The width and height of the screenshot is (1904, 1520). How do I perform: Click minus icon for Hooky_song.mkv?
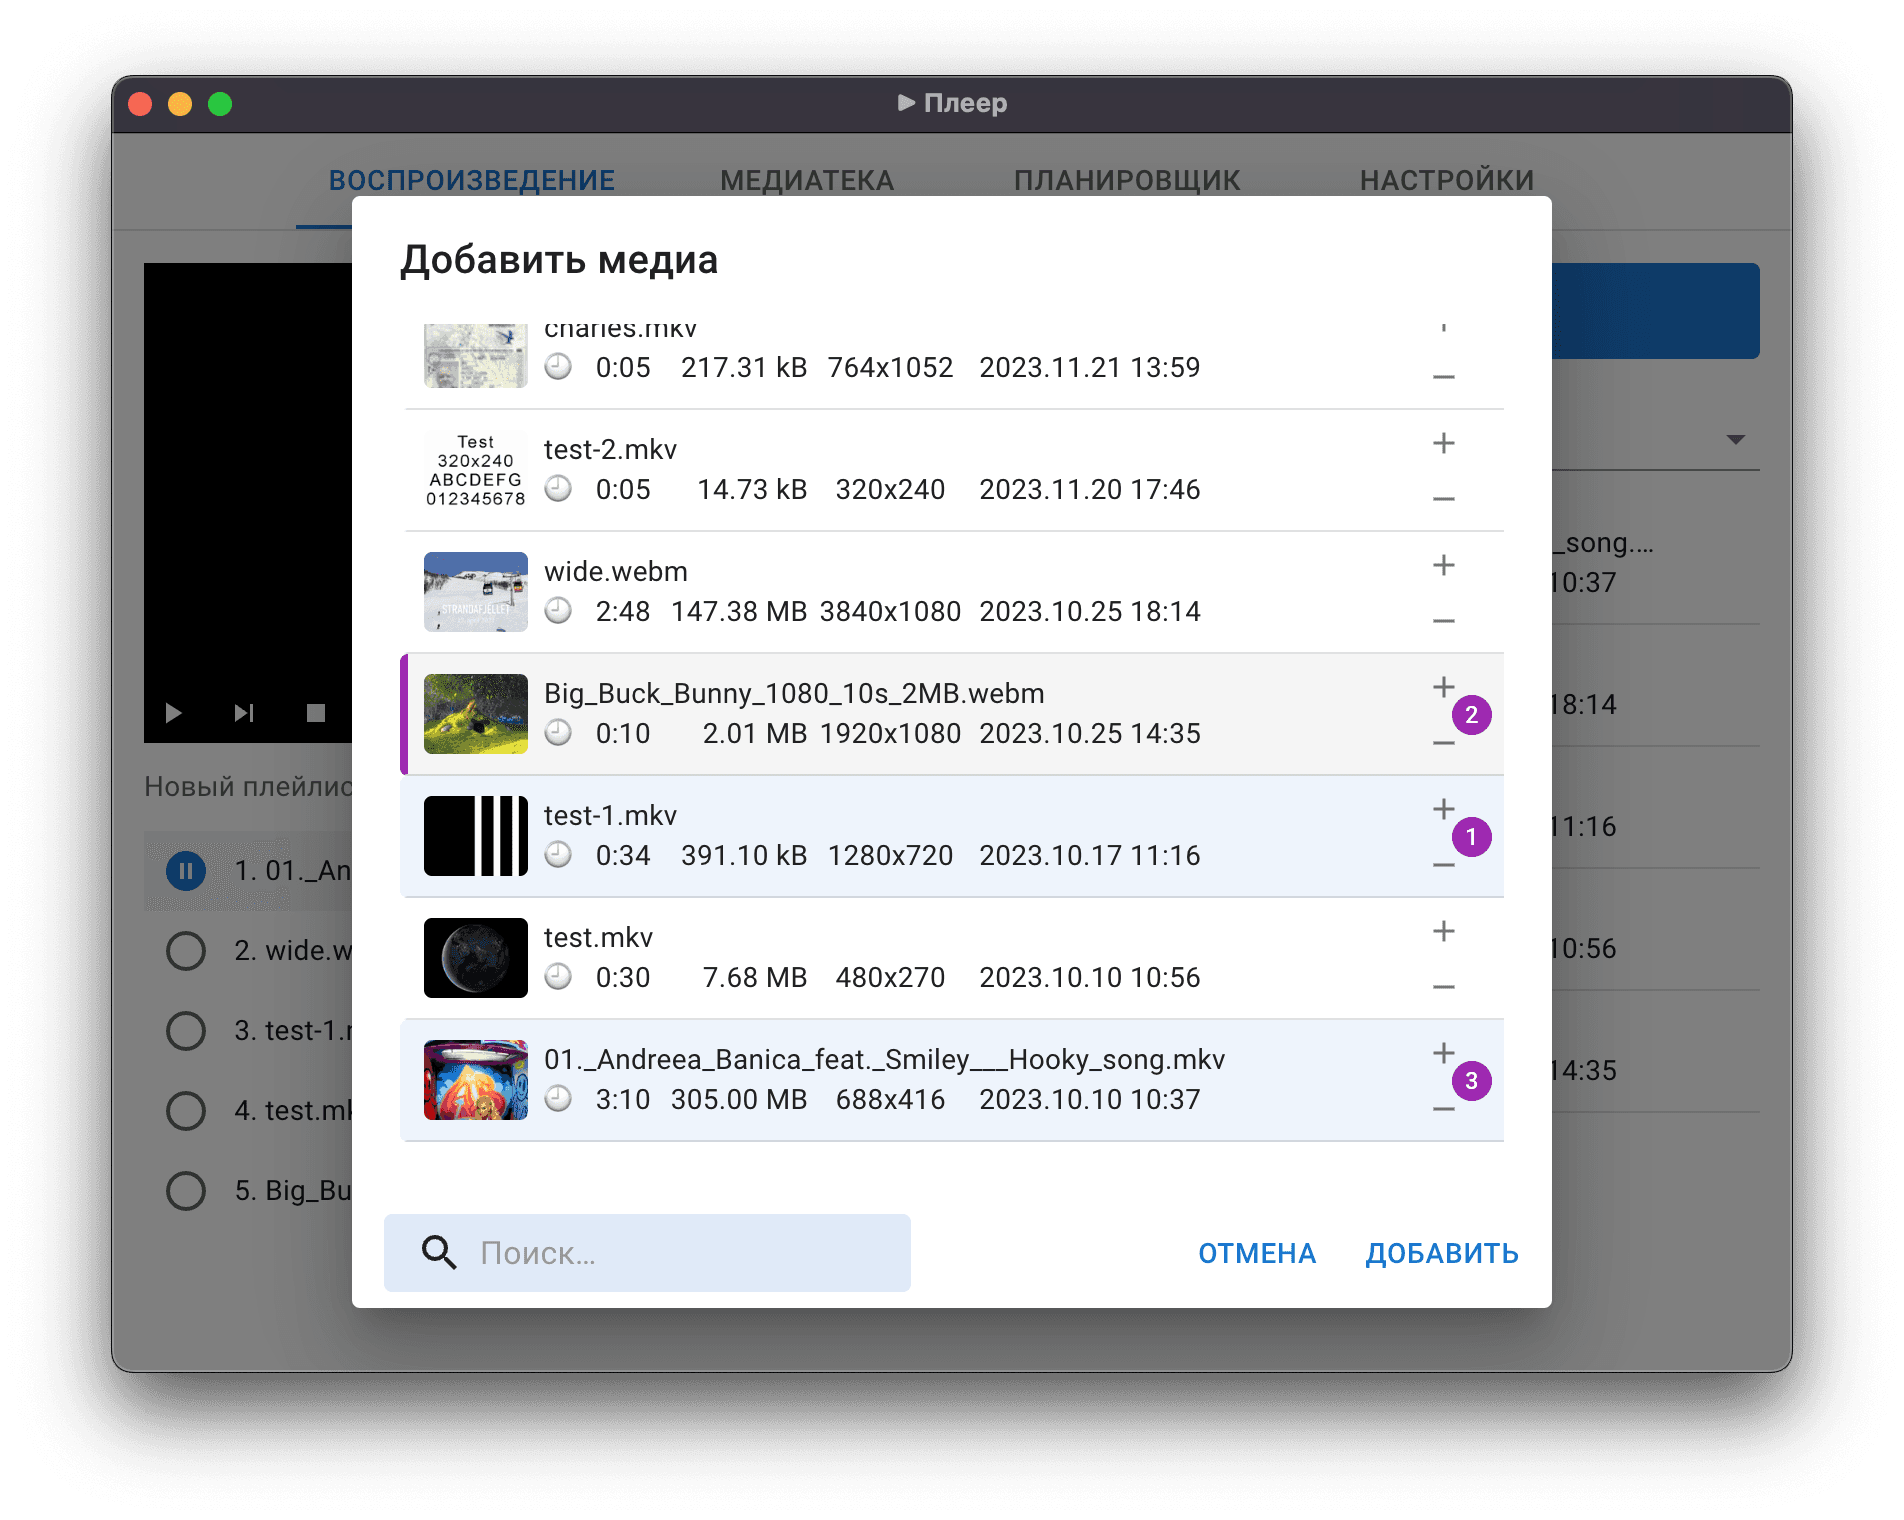[x=1443, y=1109]
